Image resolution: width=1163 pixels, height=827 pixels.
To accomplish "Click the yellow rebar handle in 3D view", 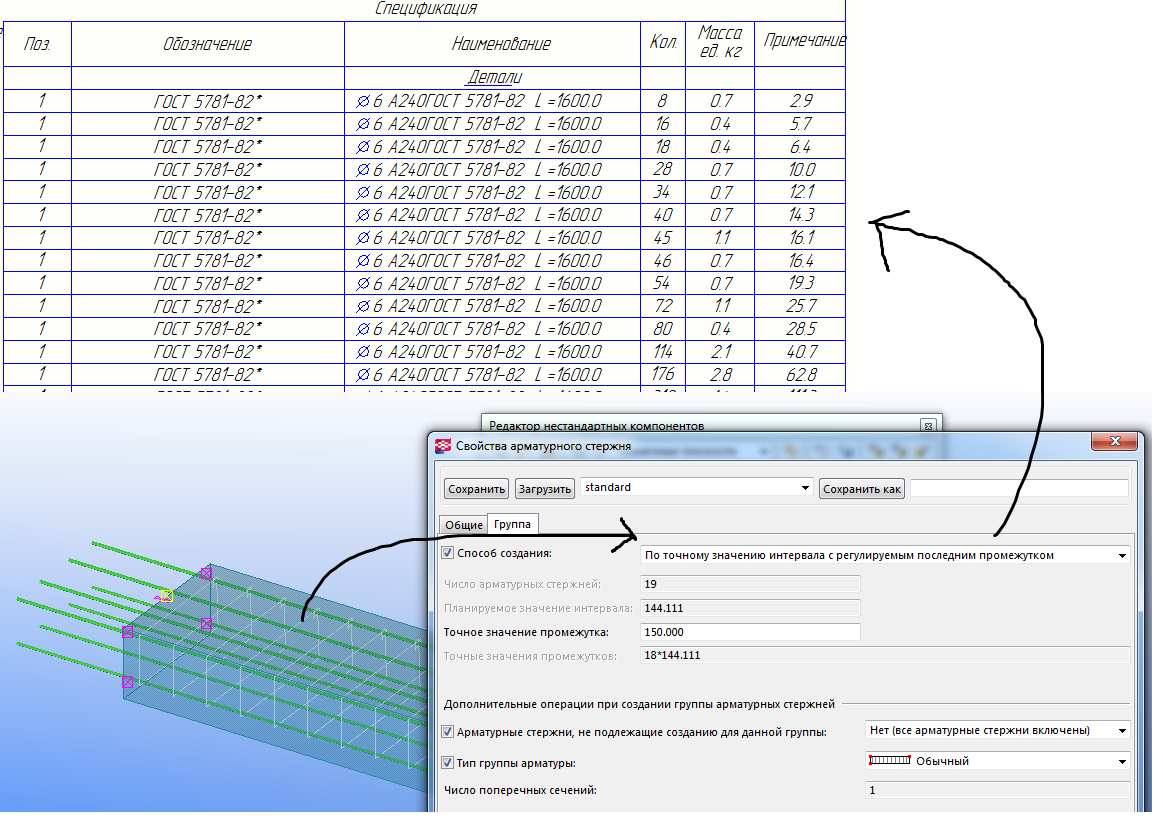I will (x=167, y=596).
